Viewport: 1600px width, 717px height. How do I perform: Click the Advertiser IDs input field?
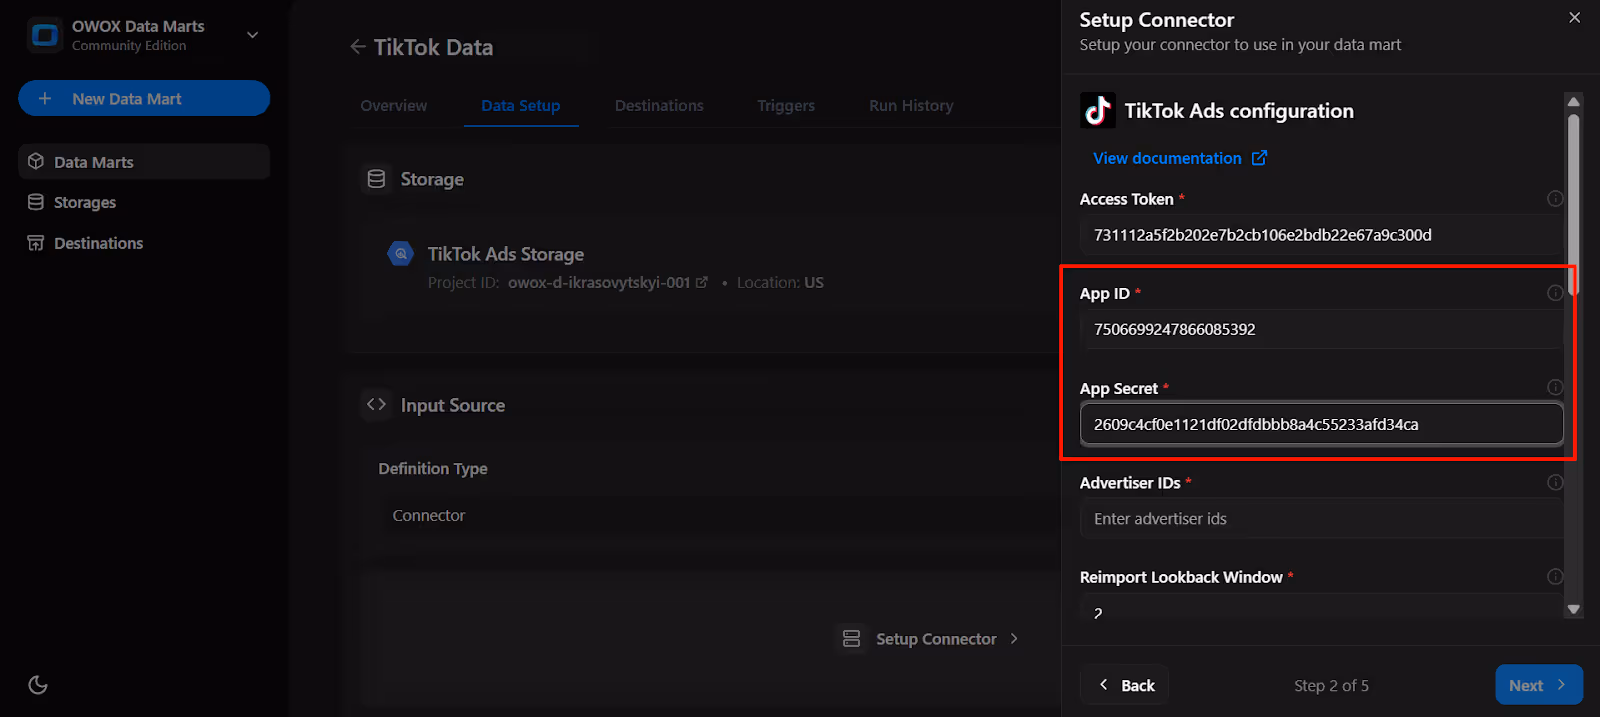click(1320, 519)
